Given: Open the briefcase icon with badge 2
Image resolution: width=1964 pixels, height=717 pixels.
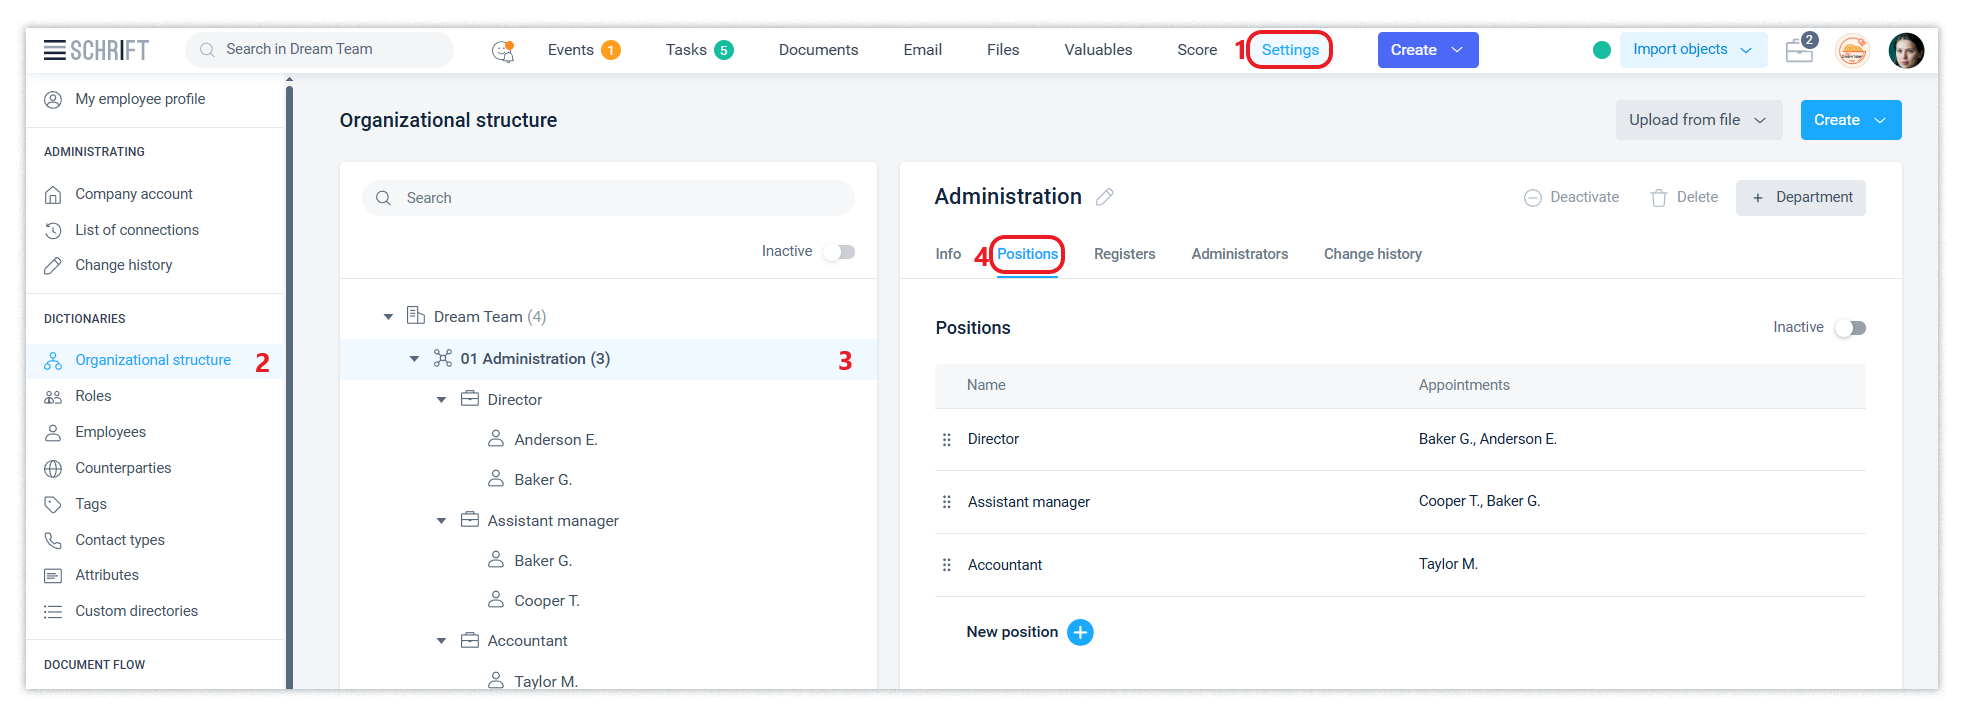Looking at the screenshot, I should coord(1800,50).
